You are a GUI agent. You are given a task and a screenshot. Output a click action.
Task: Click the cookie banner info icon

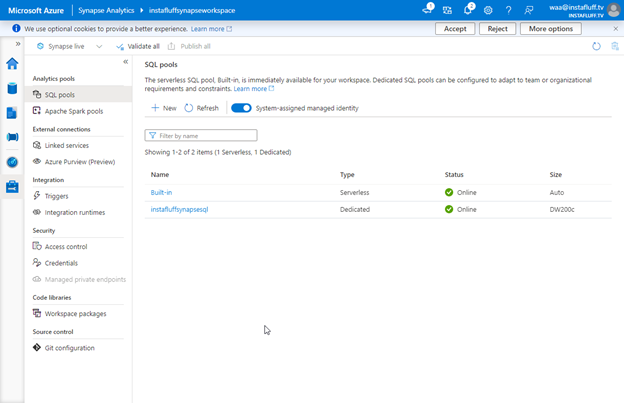click(x=16, y=29)
